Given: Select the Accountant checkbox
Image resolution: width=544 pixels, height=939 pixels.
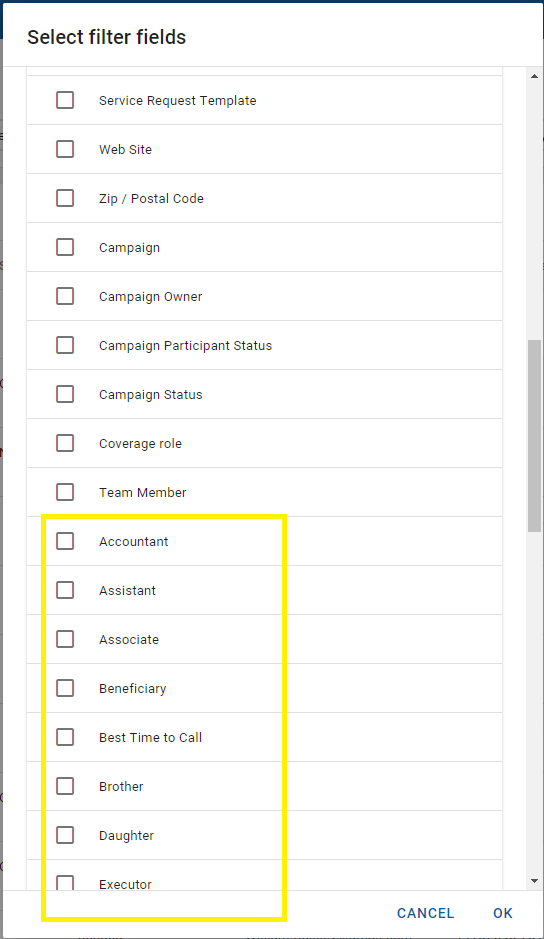Looking at the screenshot, I should [x=65, y=541].
